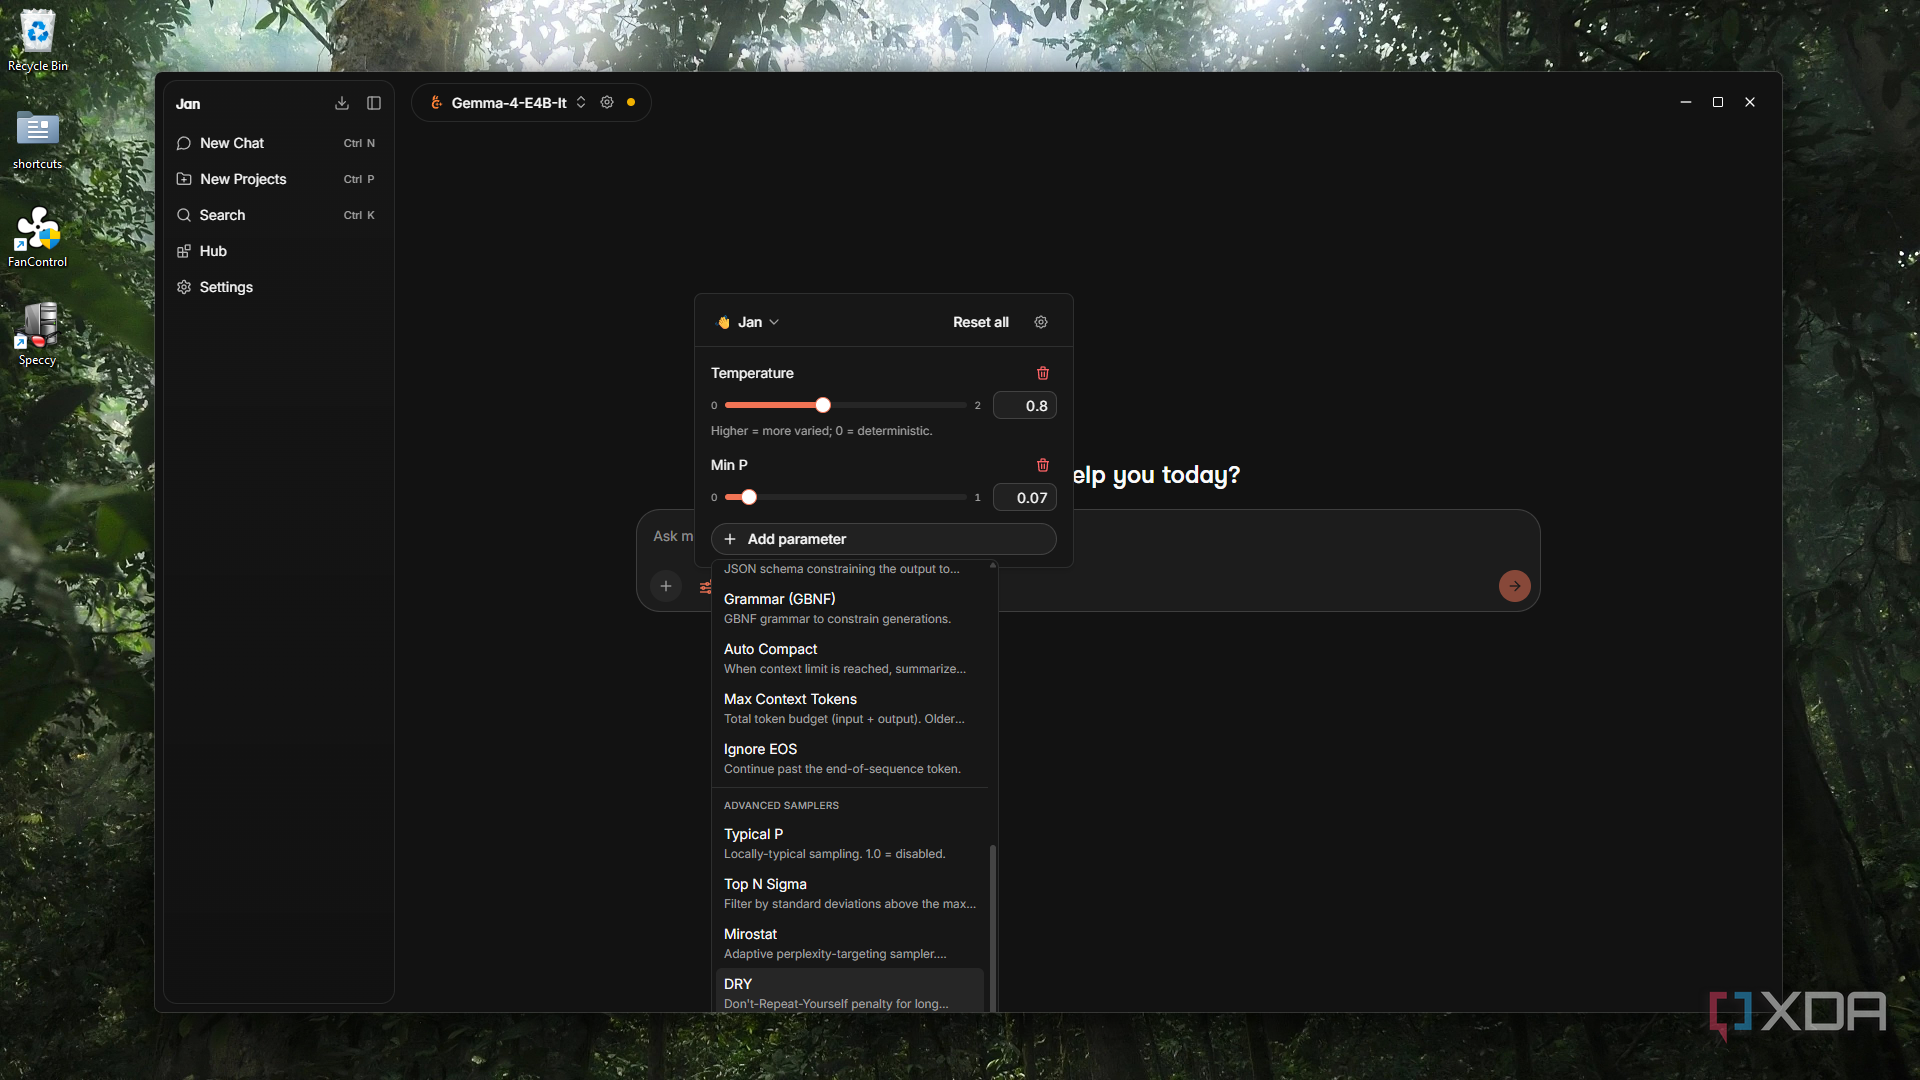Toggle the sidebar panel icon
Screen dimensions: 1920x1080
(x=374, y=103)
